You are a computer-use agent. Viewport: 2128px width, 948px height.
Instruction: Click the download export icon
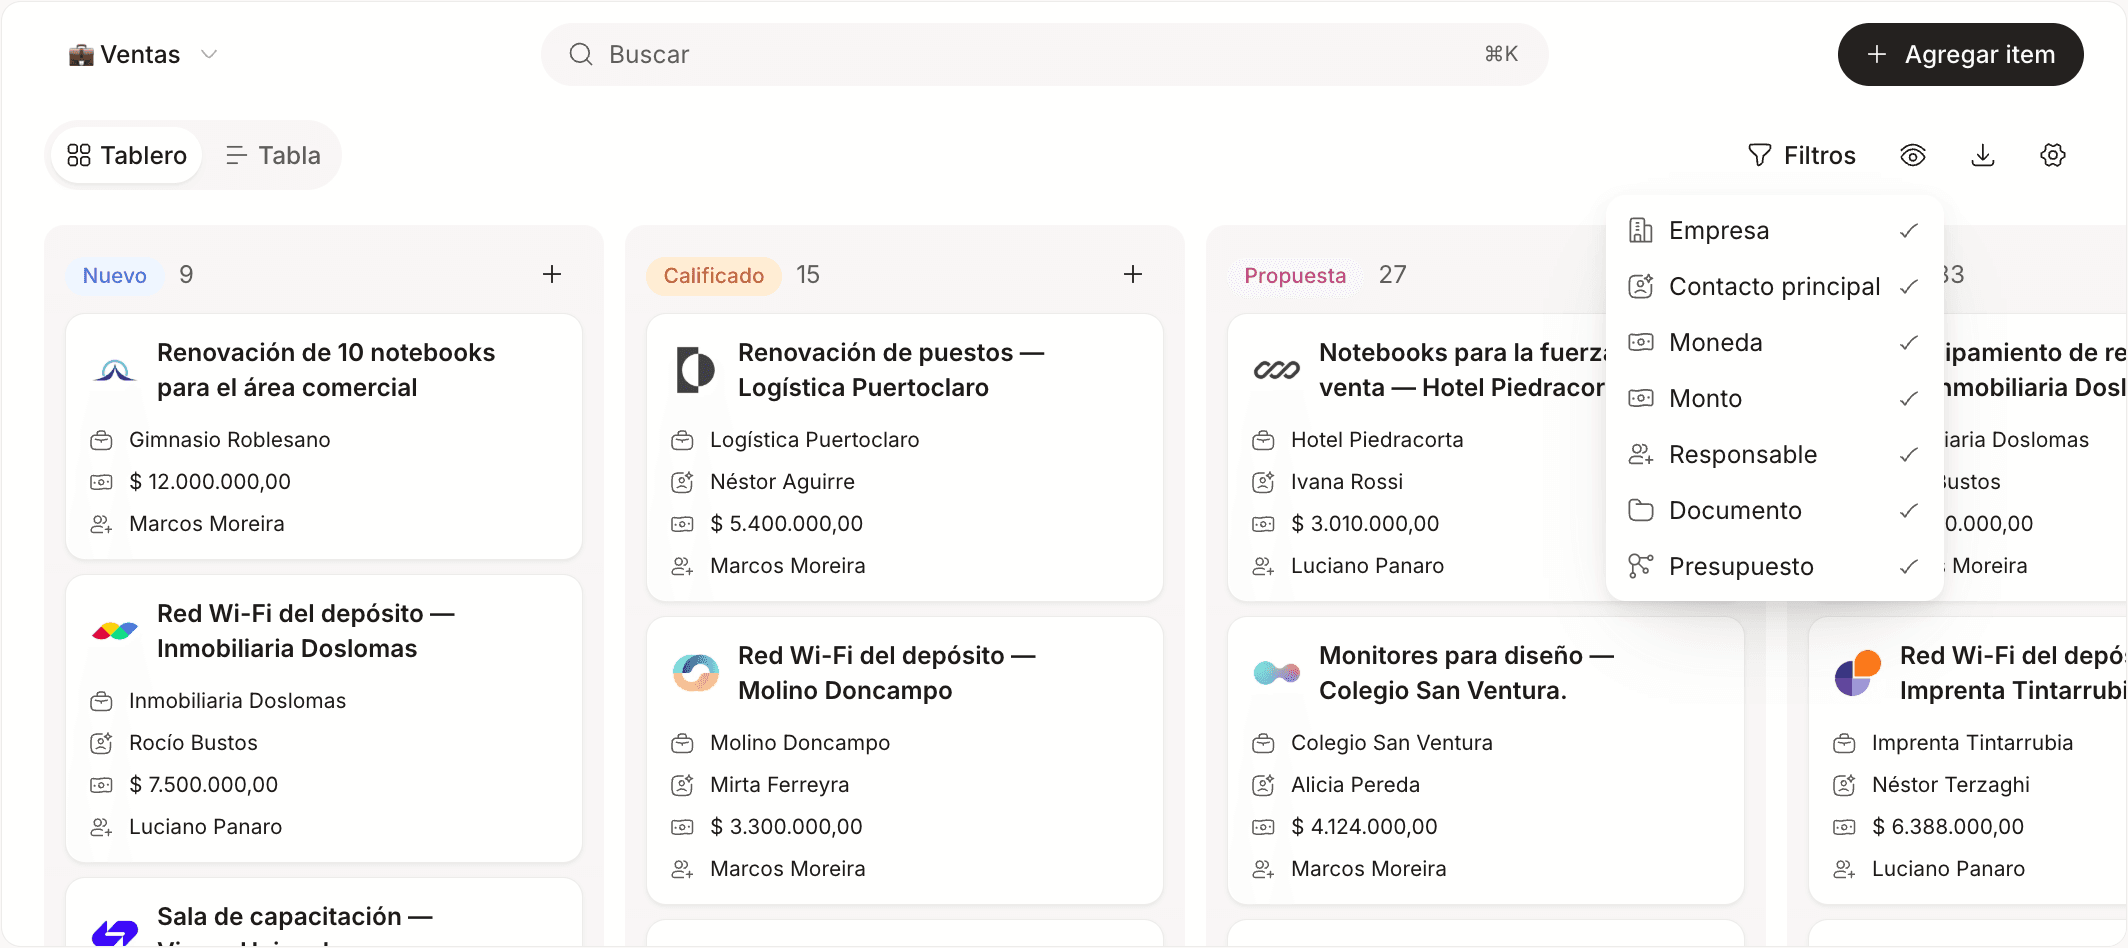pos(1983,155)
